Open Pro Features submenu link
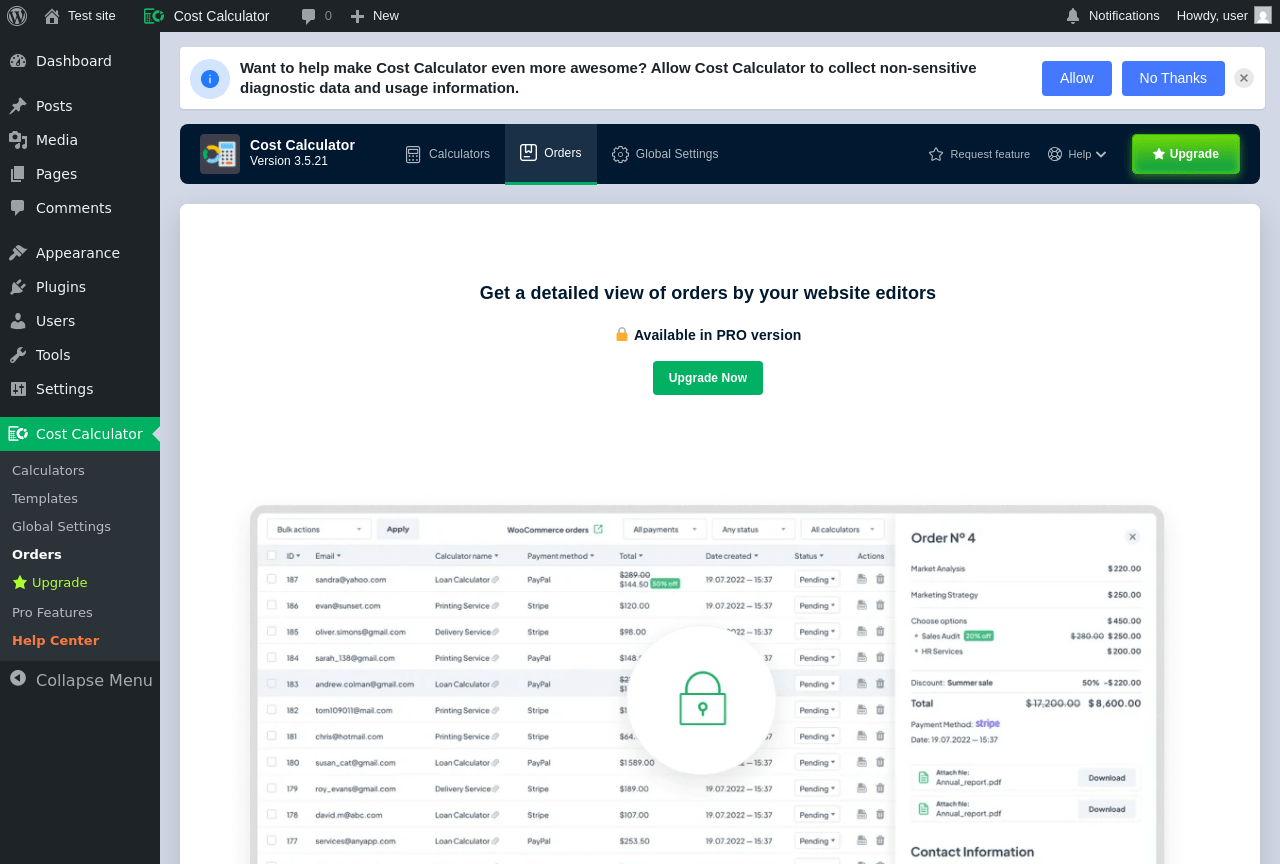 pos(52,612)
